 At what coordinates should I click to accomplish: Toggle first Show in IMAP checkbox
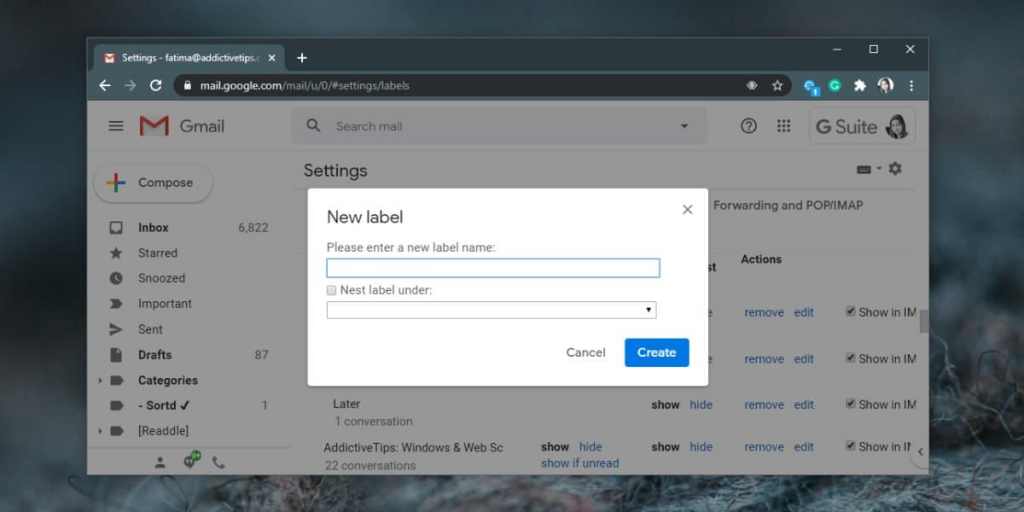tap(850, 312)
